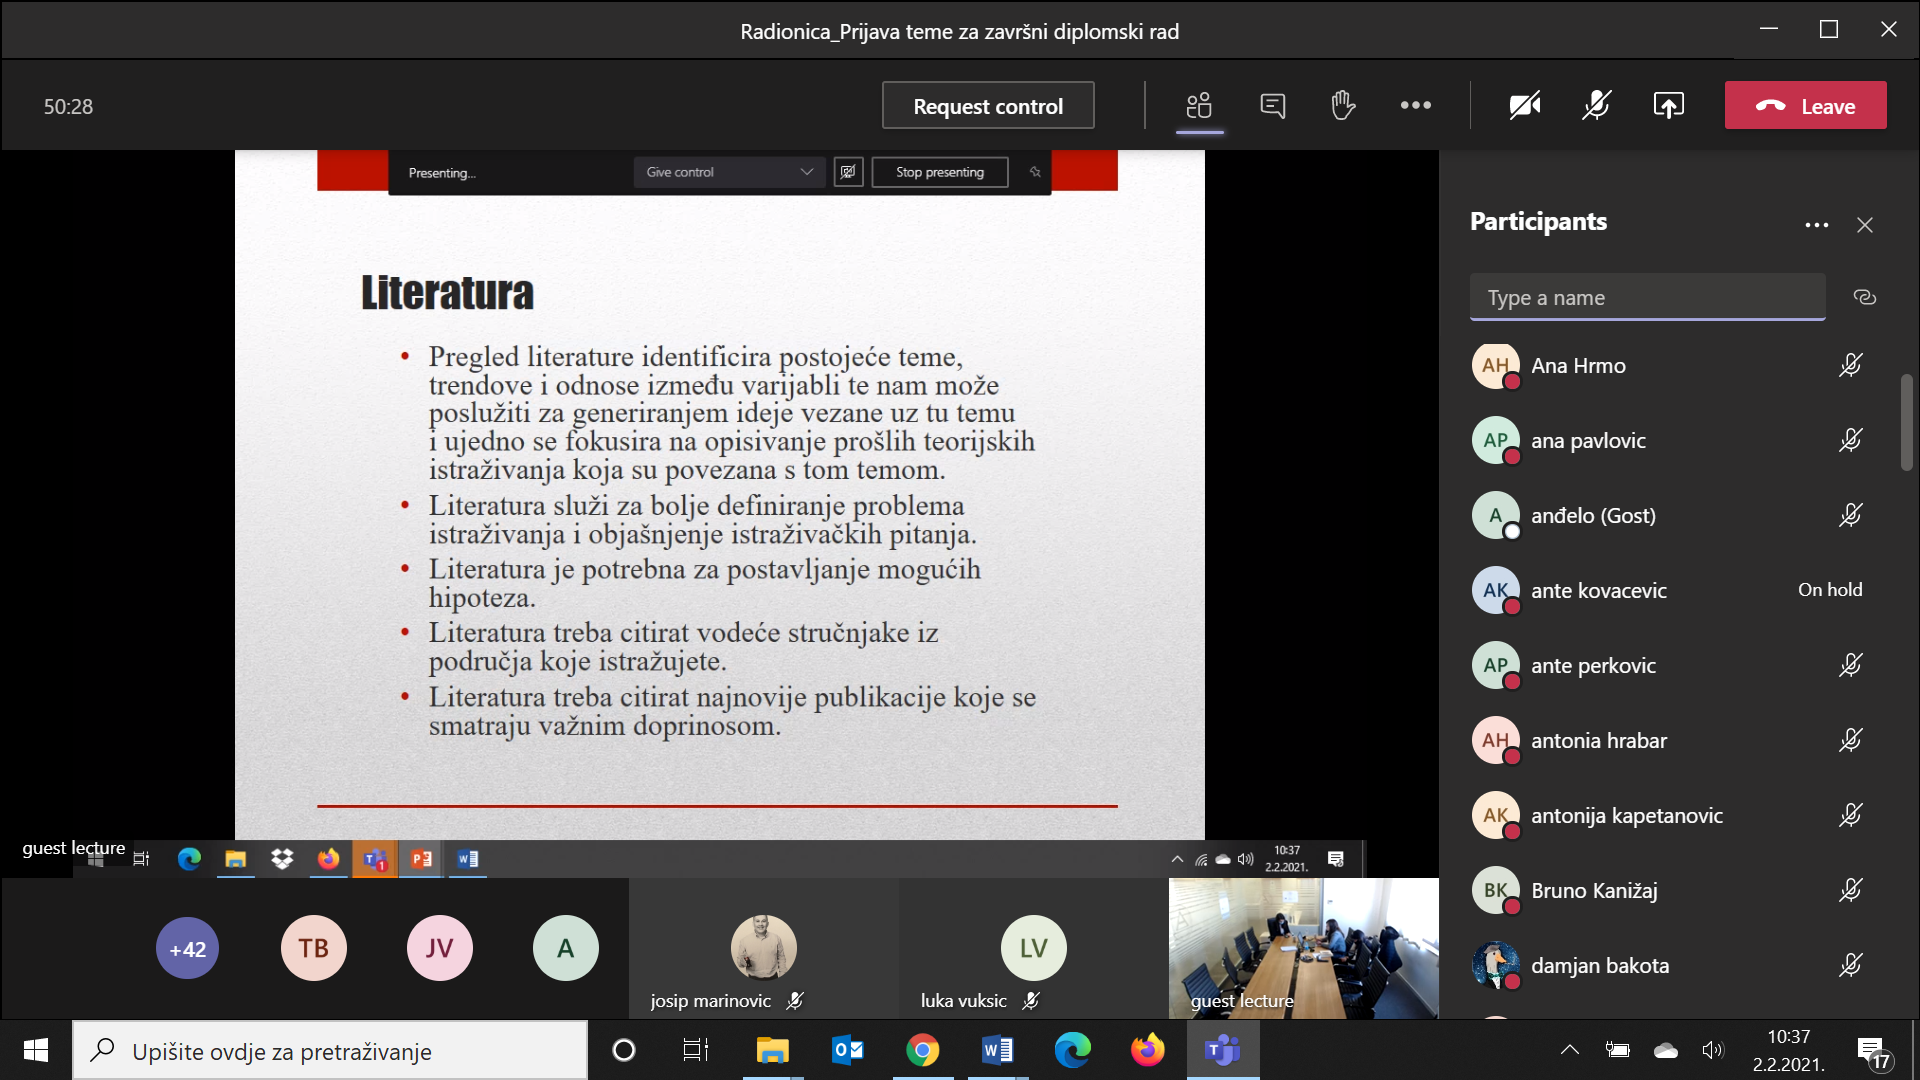Open the conversation chat icon
This screenshot has width=1920, height=1080.
pos(1272,105)
